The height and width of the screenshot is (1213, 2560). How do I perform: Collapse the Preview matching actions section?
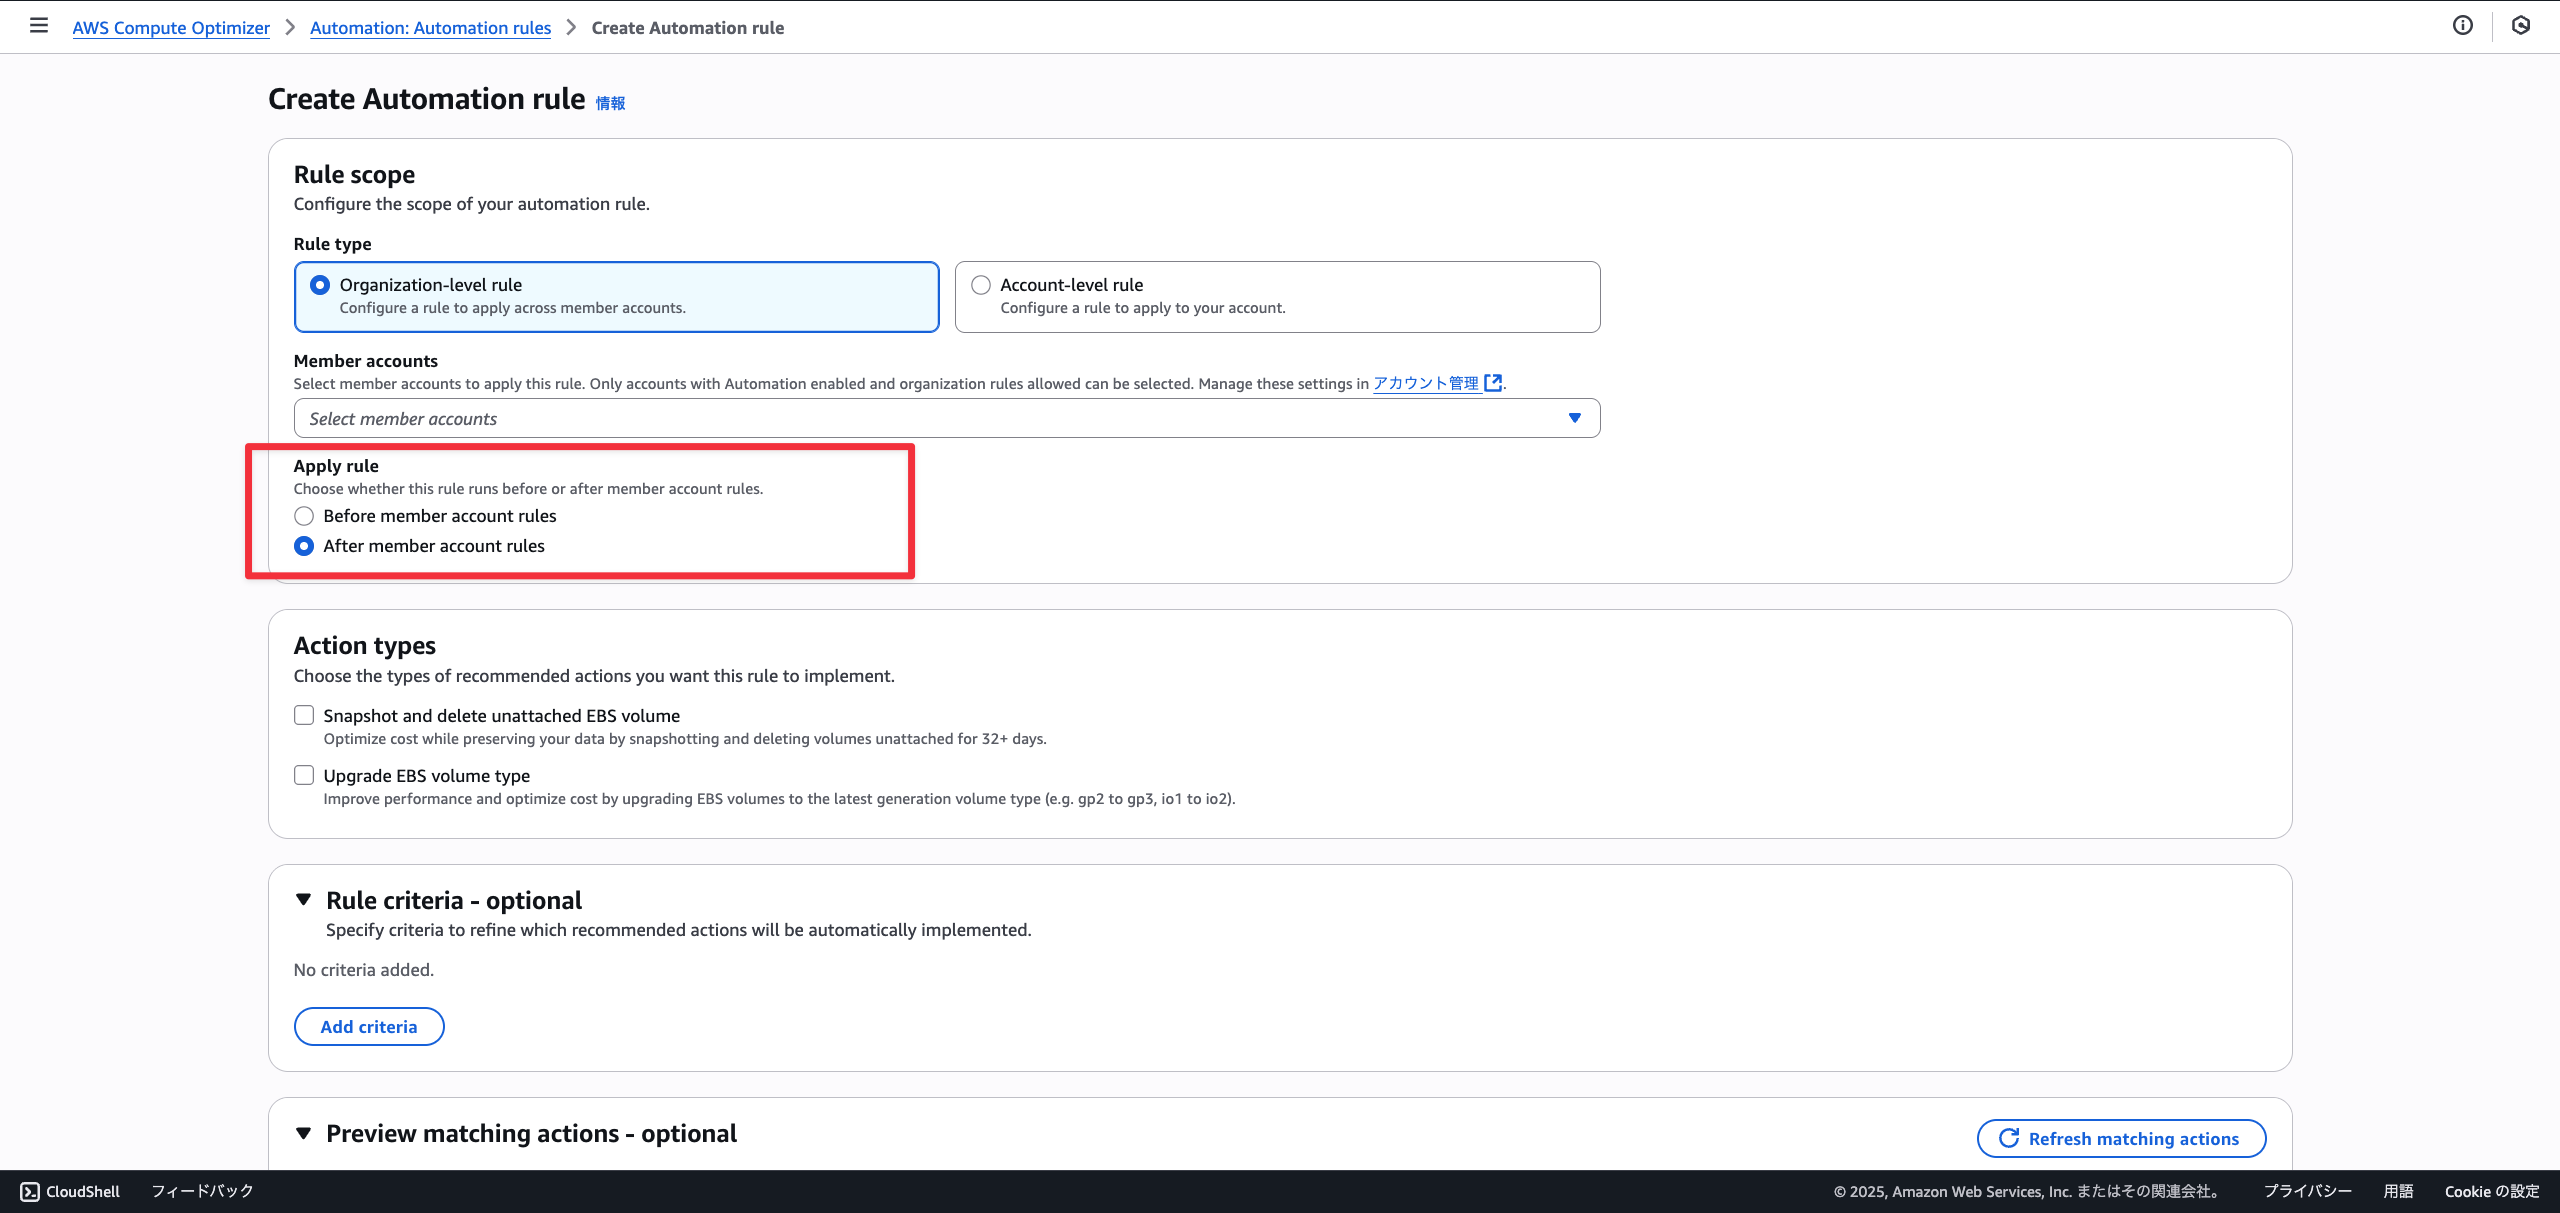click(304, 1133)
